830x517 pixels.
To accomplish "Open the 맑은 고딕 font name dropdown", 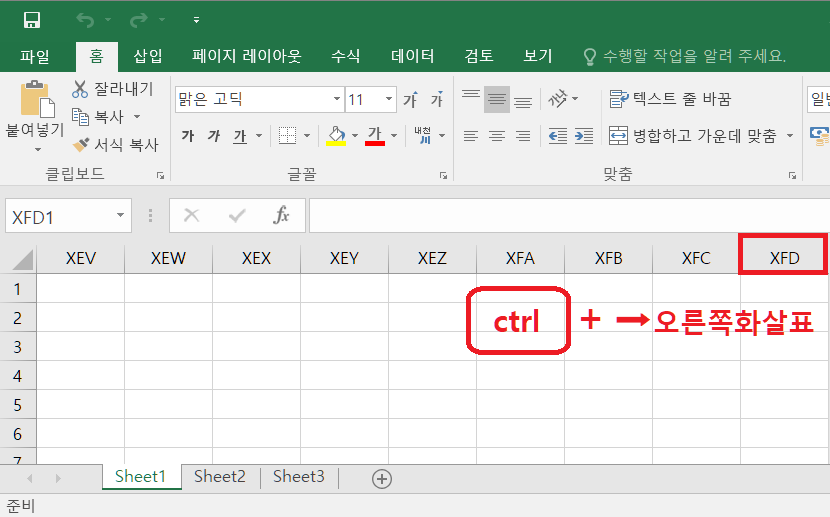I will pyautogui.click(x=337, y=99).
